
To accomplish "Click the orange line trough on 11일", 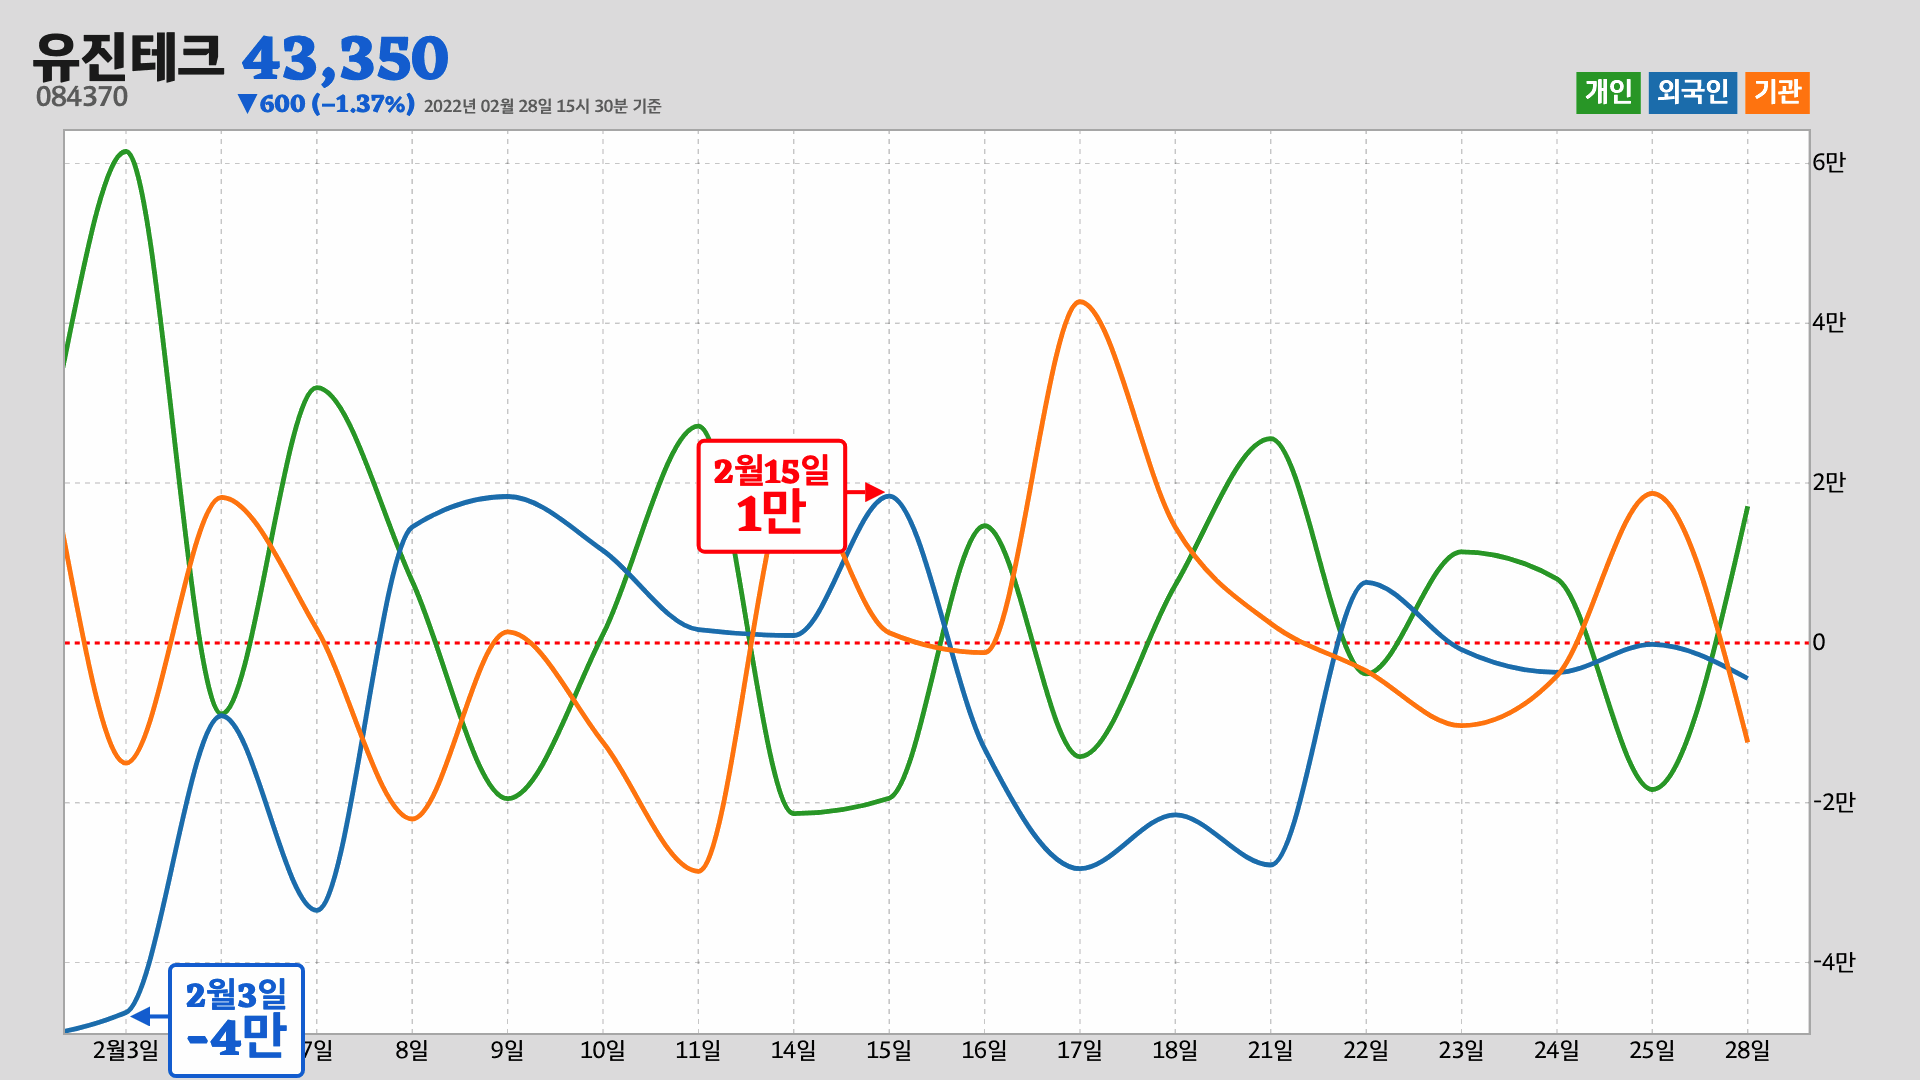I will point(698,871).
